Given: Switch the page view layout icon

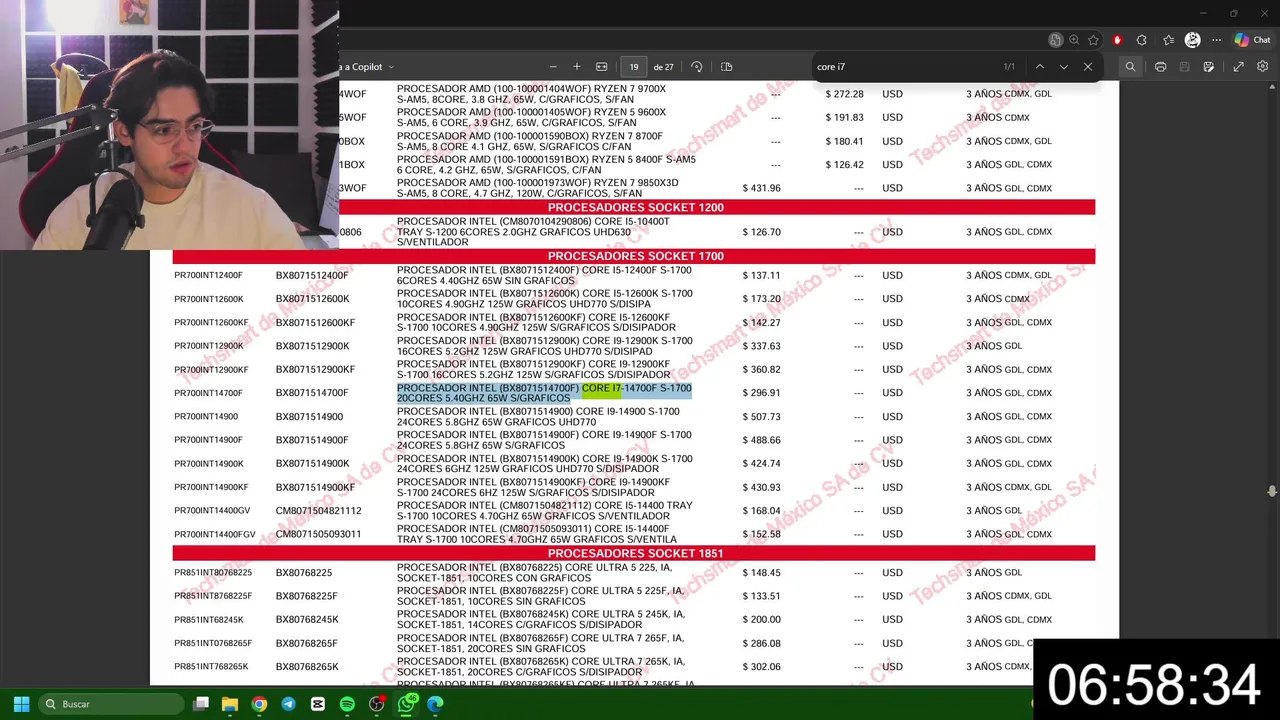Looking at the screenshot, I should [727, 67].
